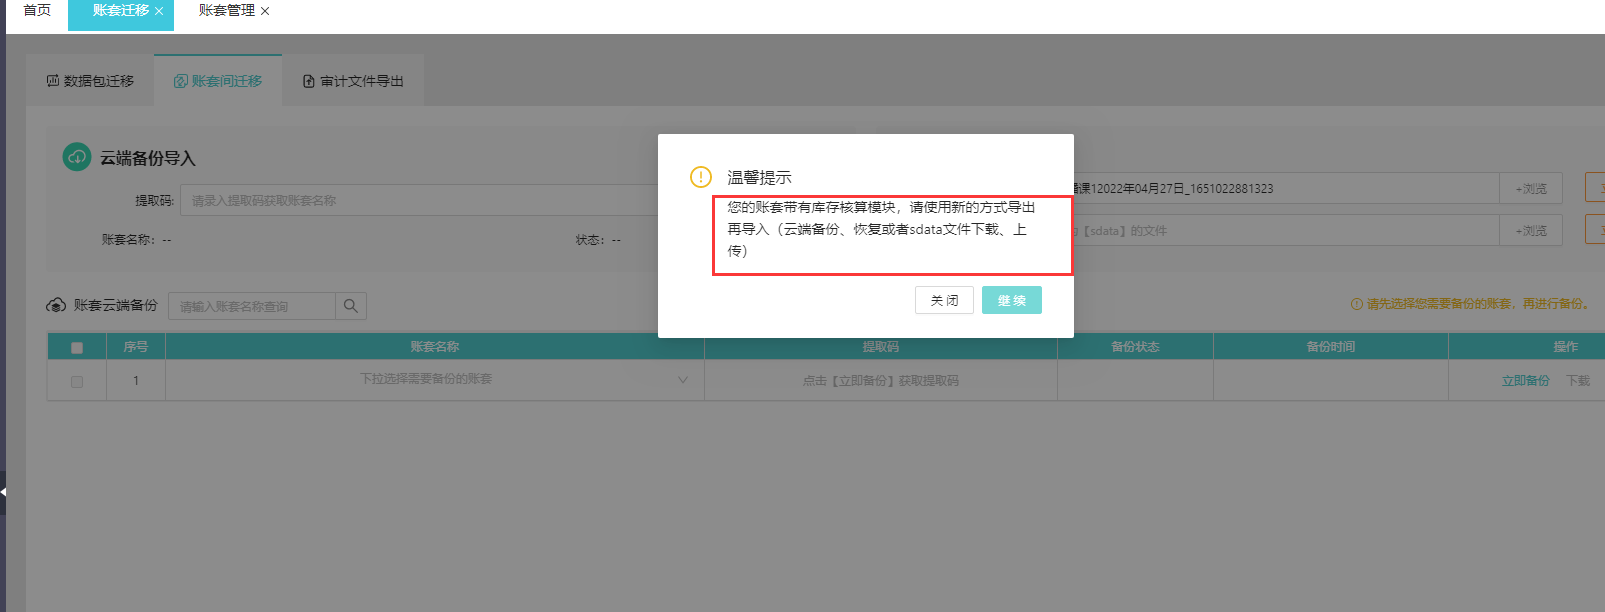Viewport: 1605px width, 612px height.
Task: Click the 账套云端备份 label
Action: [116, 305]
